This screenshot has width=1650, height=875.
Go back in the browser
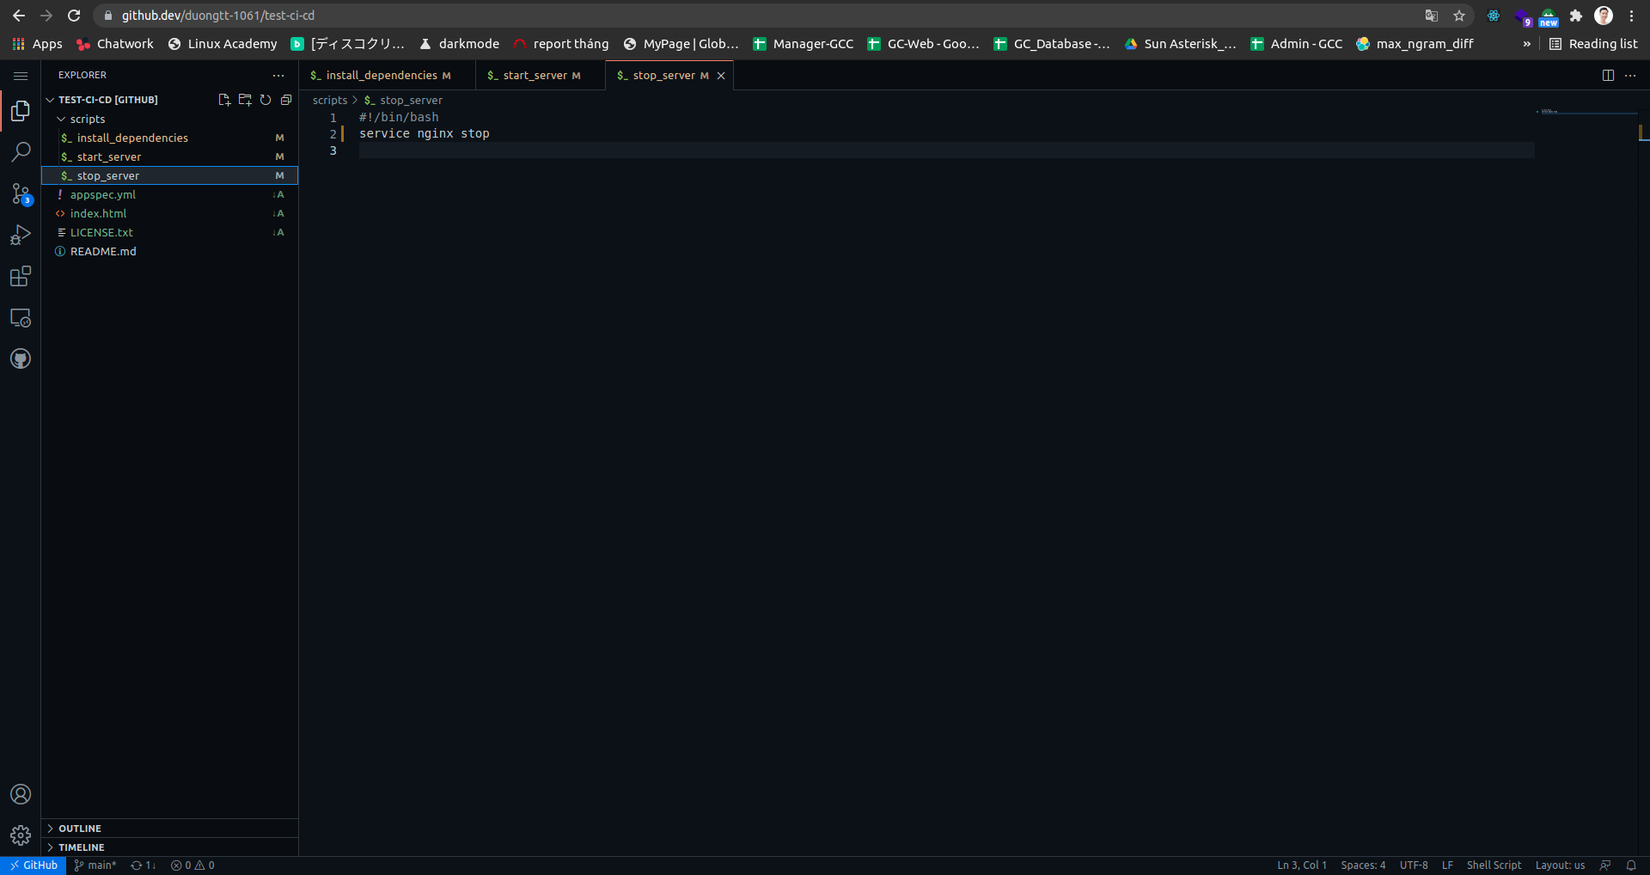pos(19,16)
